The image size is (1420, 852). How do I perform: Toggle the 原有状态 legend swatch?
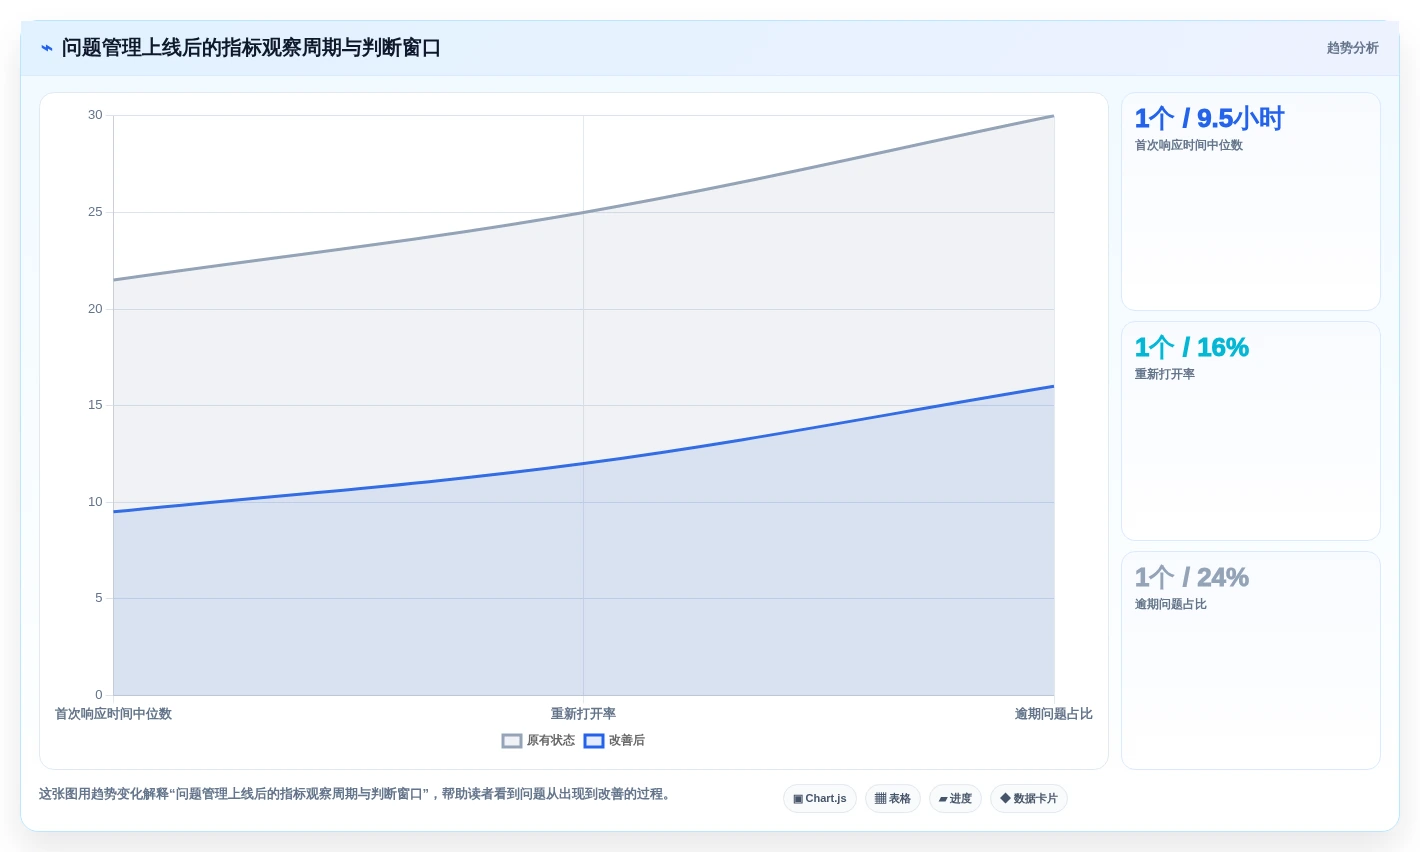point(512,741)
